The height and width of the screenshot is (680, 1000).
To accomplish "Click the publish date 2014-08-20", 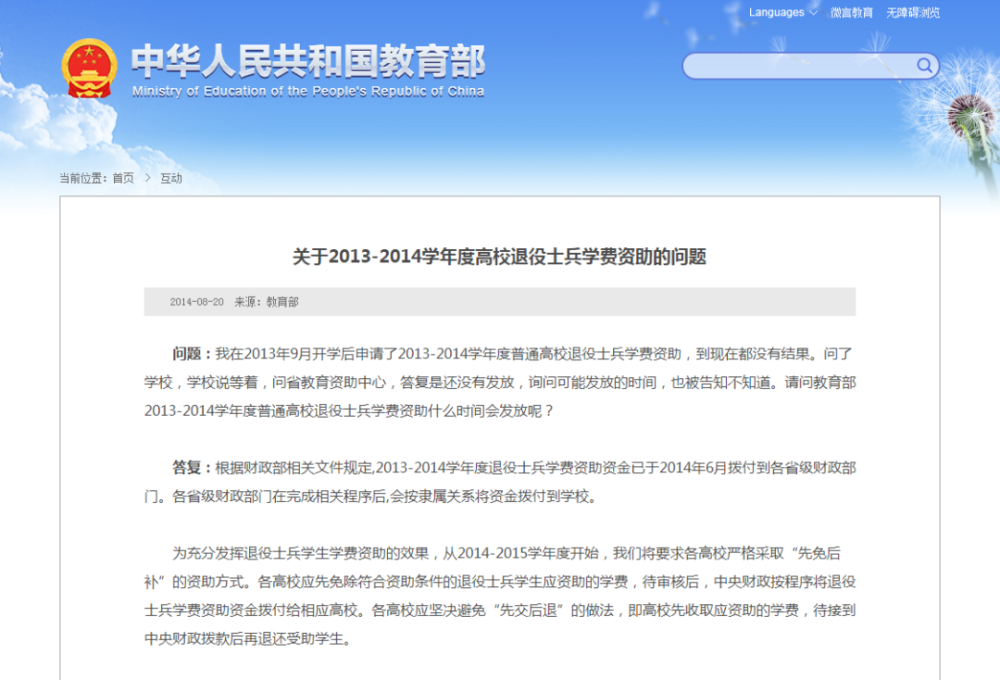I will (196, 302).
